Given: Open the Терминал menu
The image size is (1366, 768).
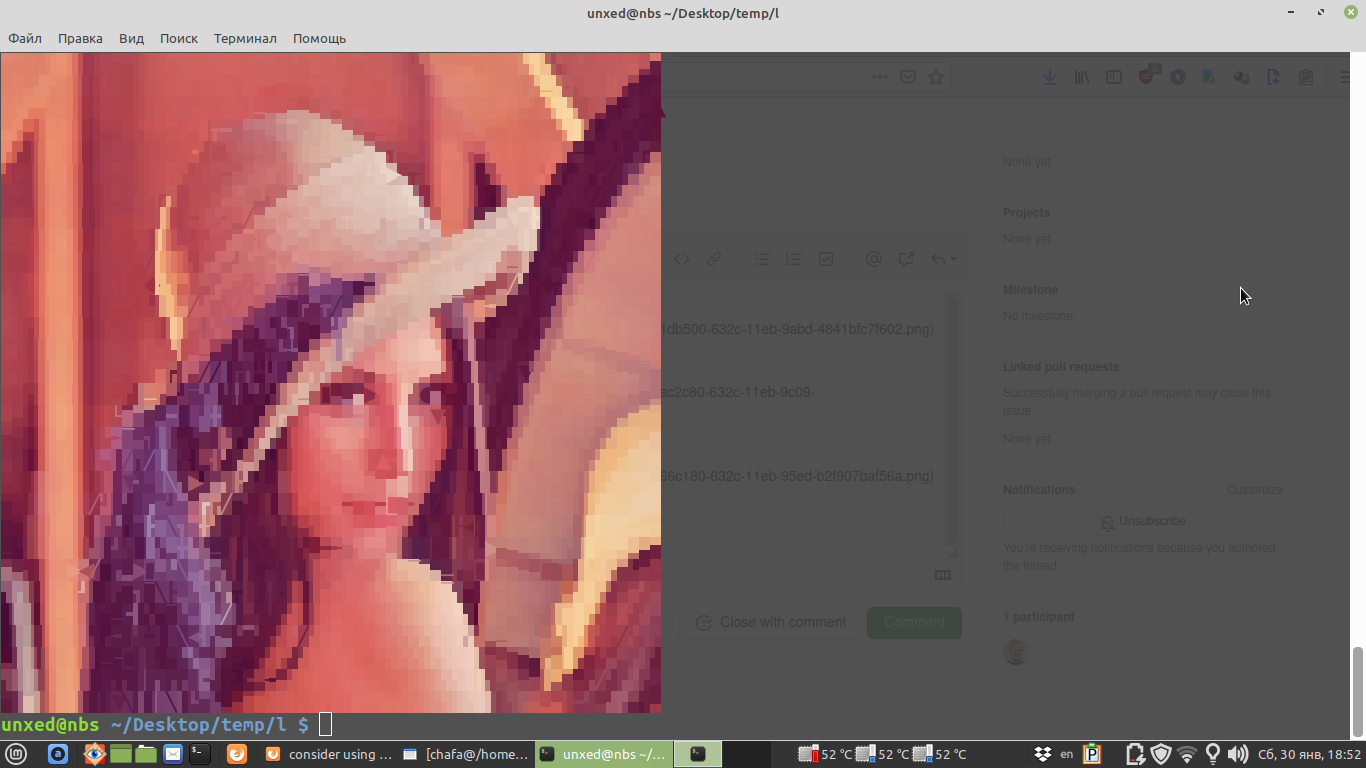Looking at the screenshot, I should click(245, 38).
